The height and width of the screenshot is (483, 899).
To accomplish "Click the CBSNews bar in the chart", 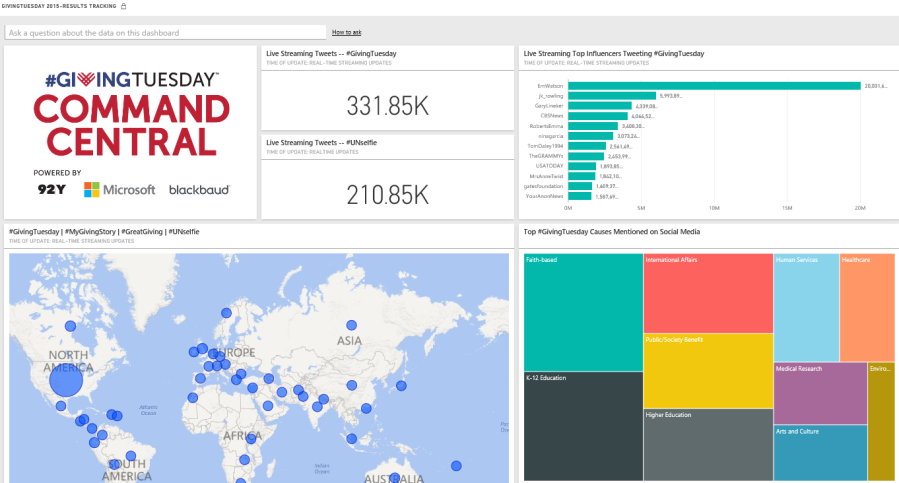I will pos(598,116).
